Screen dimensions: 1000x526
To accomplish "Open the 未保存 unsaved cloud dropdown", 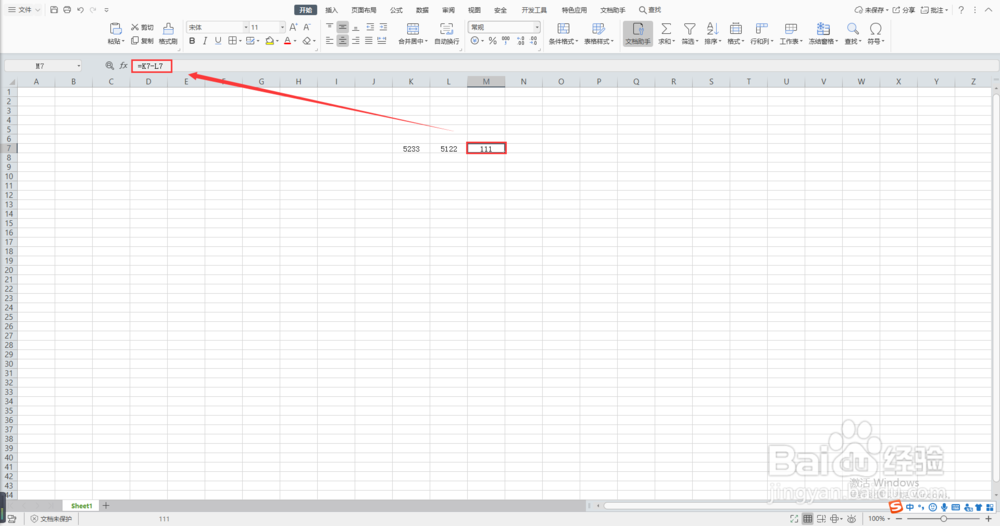I will (x=871, y=10).
